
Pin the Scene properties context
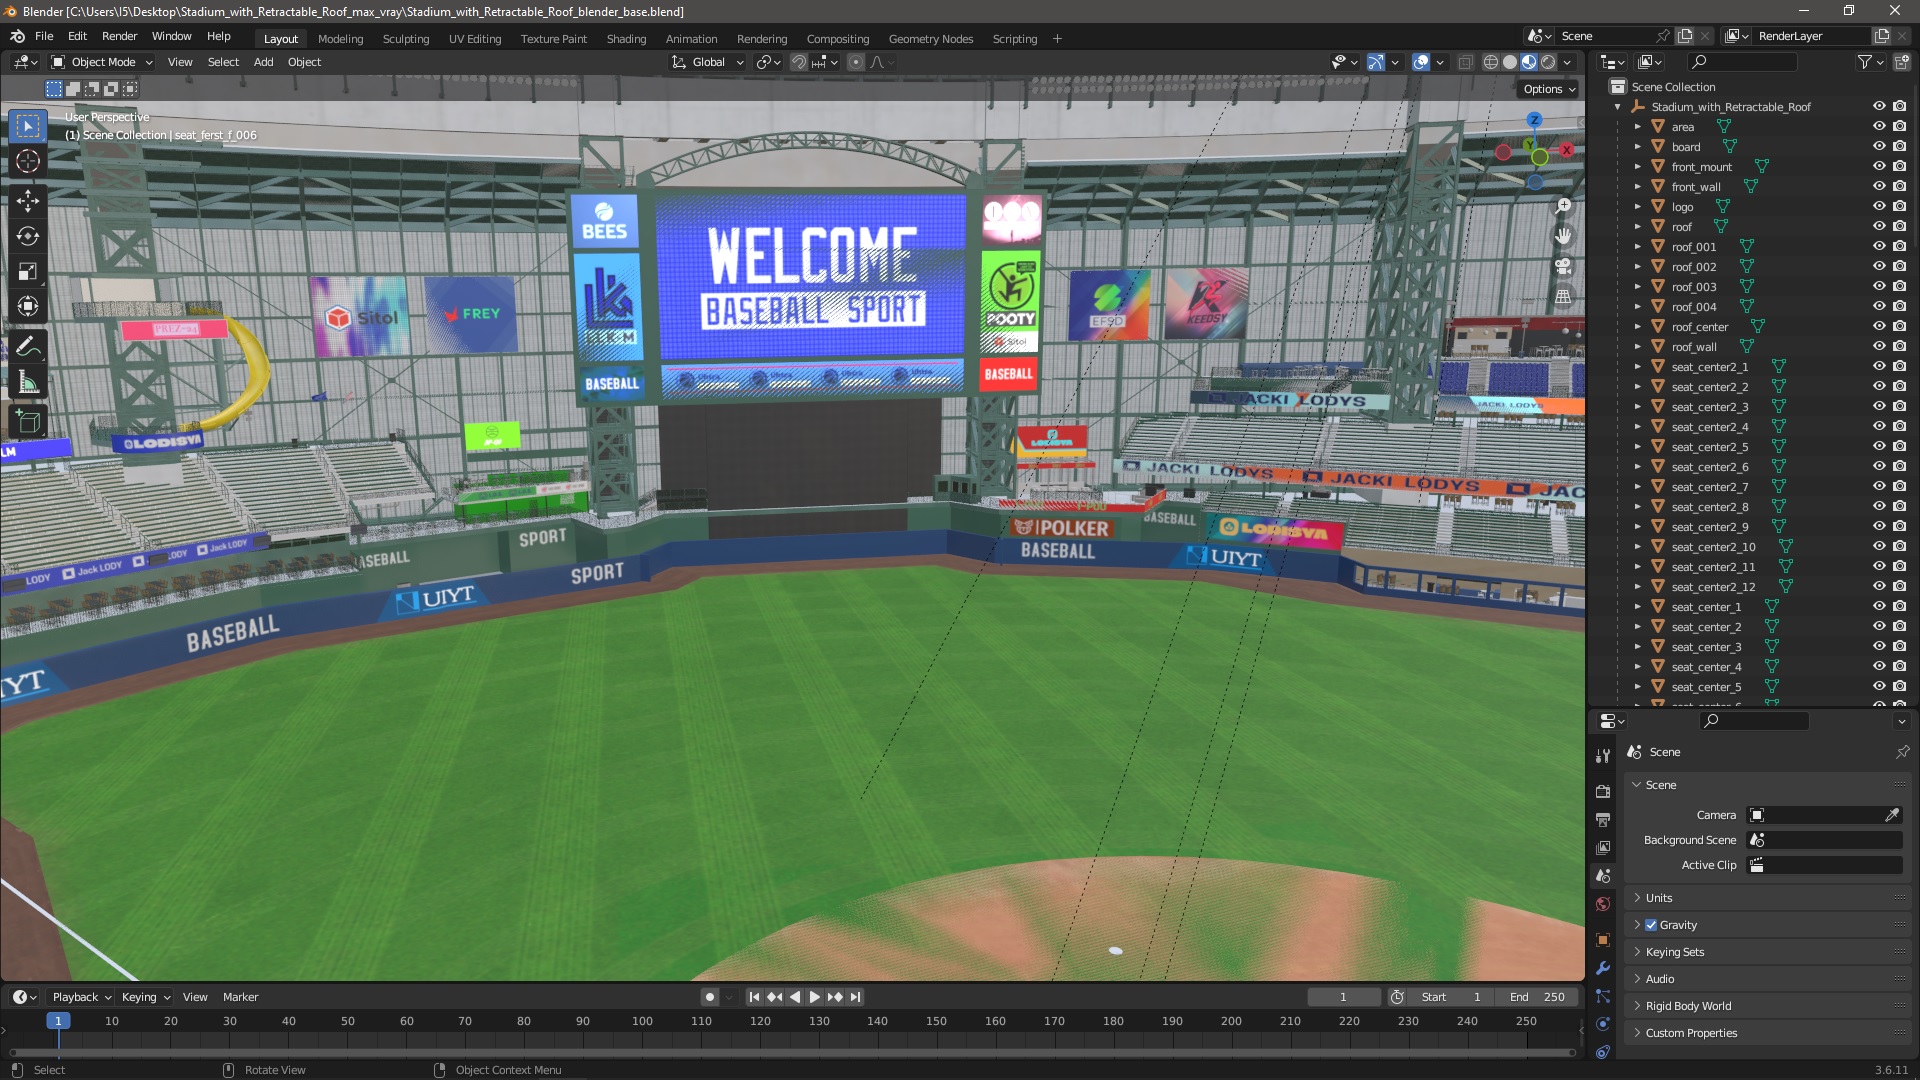1902,752
